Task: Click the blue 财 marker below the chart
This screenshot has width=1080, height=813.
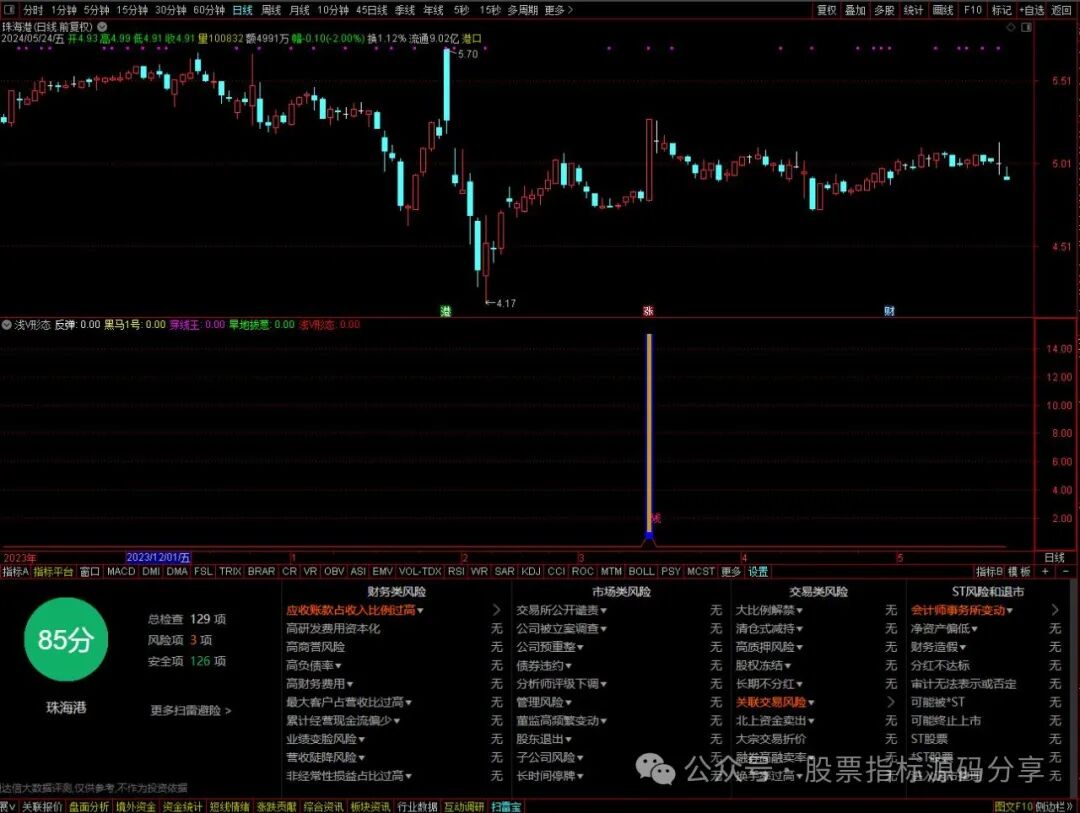Action: pyautogui.click(x=889, y=311)
